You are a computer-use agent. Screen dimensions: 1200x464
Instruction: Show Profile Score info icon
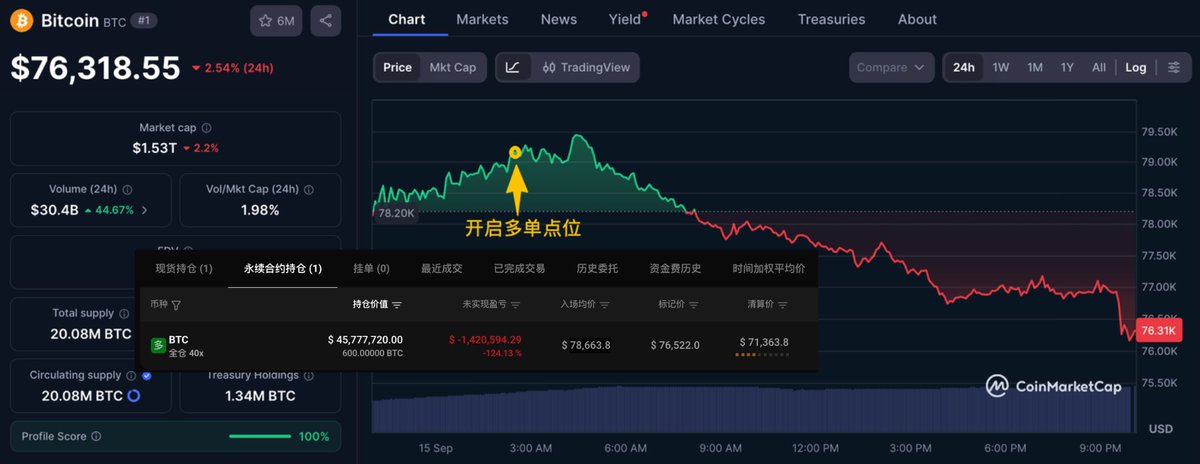[x=94, y=437]
